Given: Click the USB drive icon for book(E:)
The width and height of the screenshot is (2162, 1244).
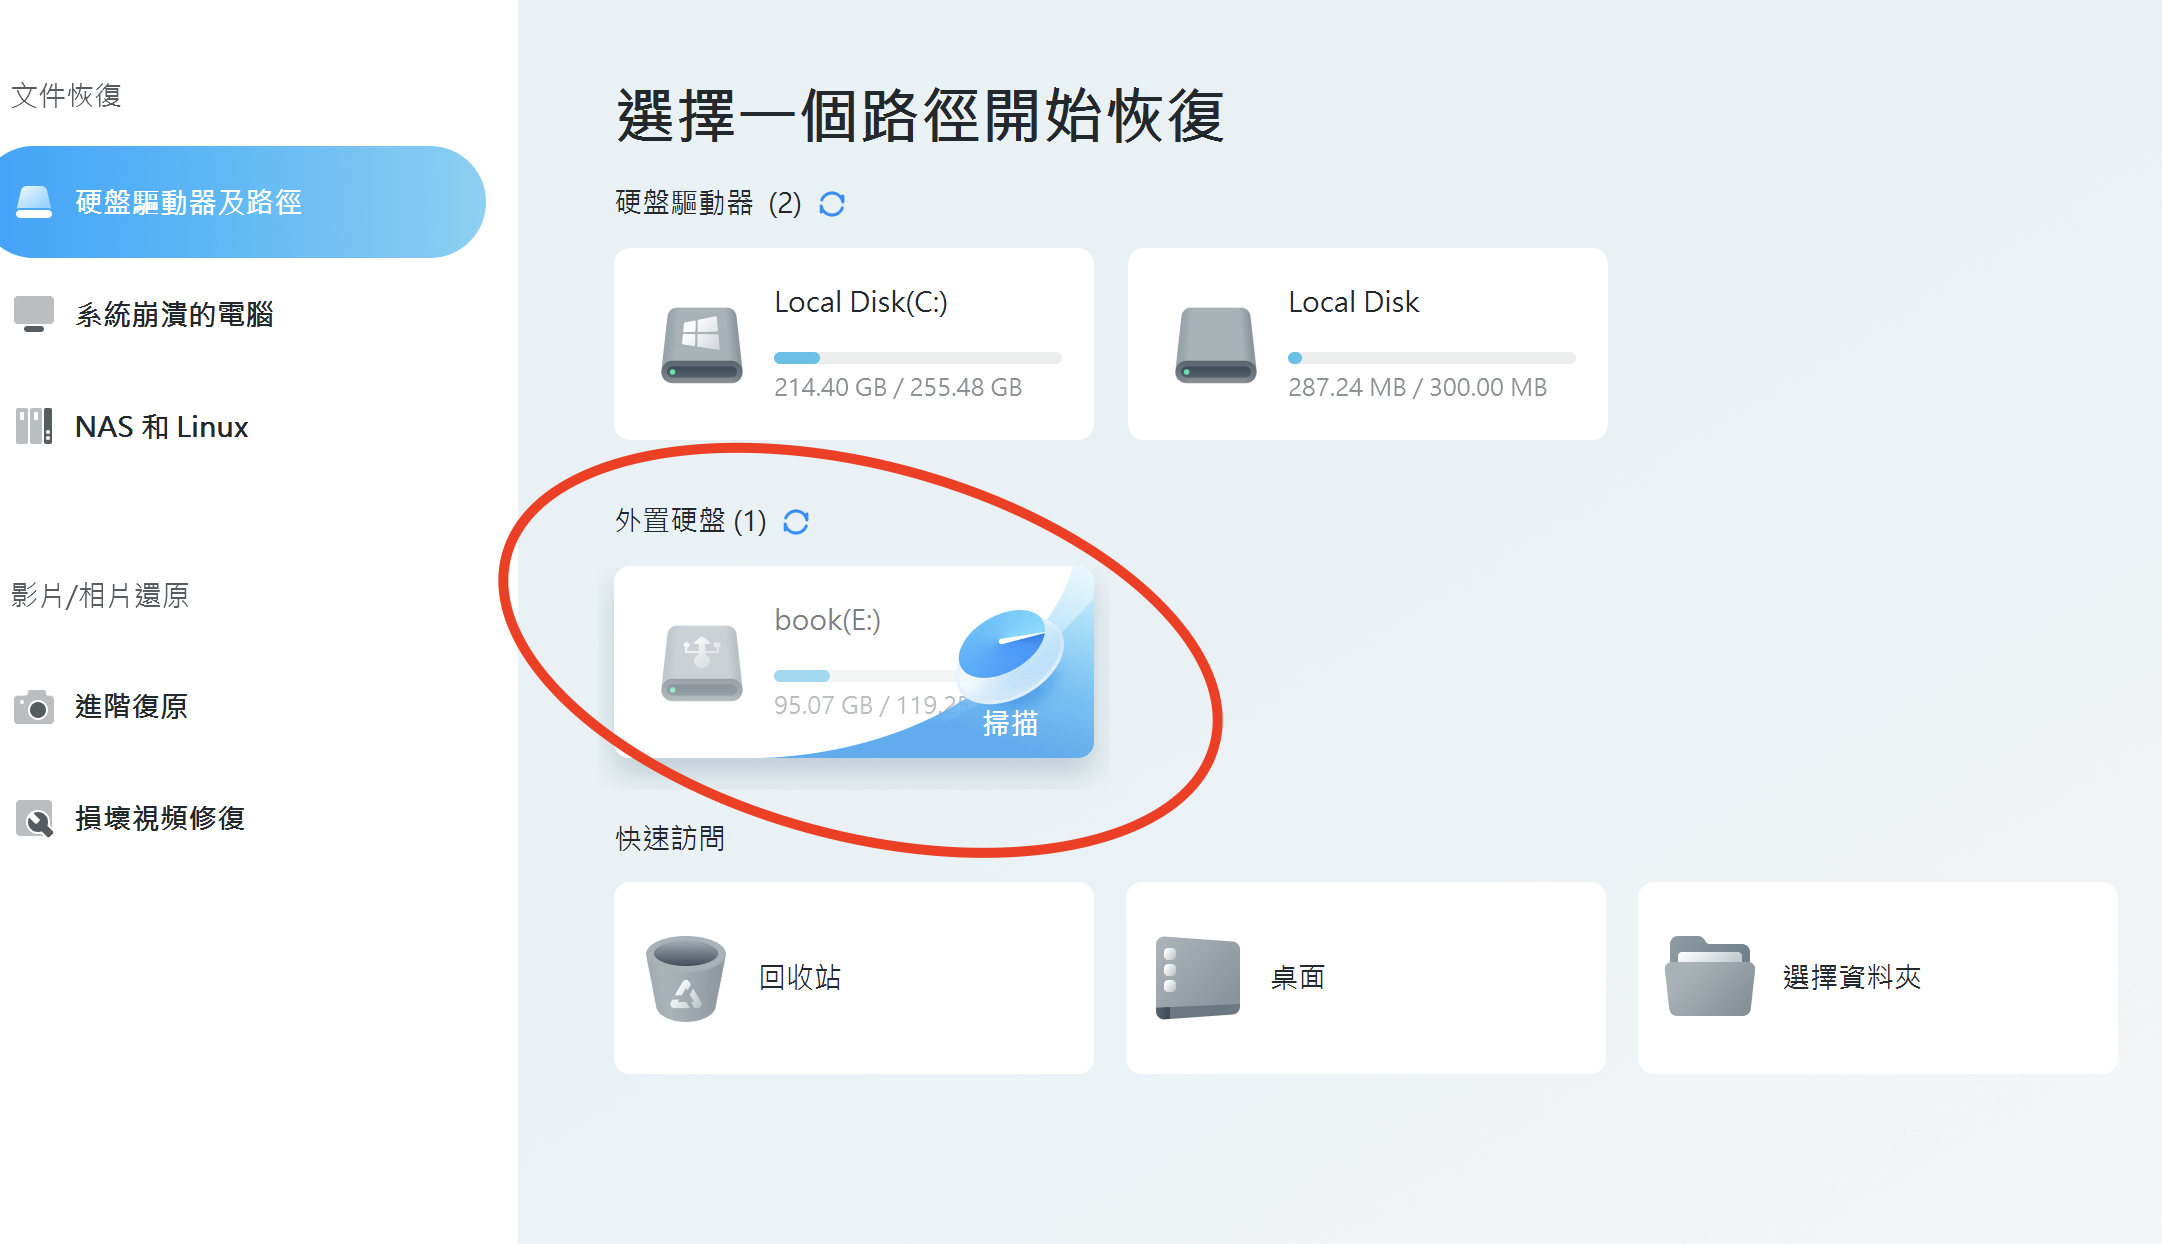Looking at the screenshot, I should [x=701, y=662].
